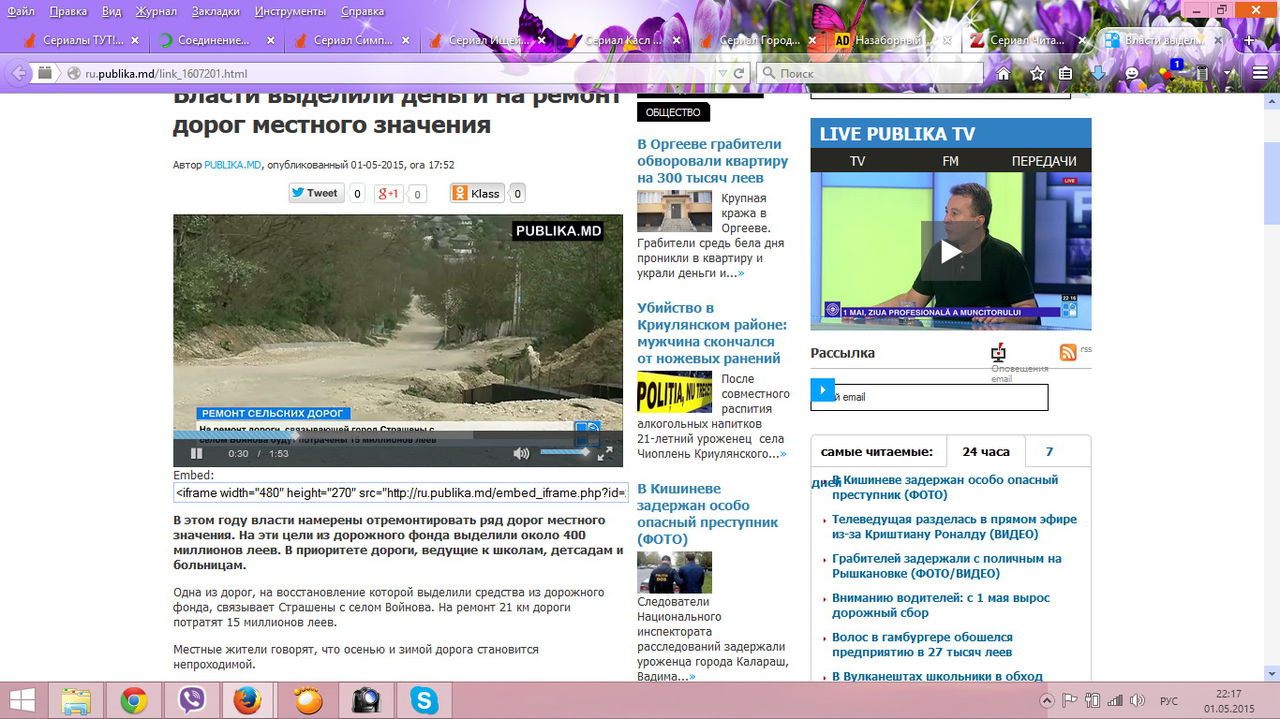
Task: Open the Оргеев robbery article headline
Action: (x=712, y=161)
